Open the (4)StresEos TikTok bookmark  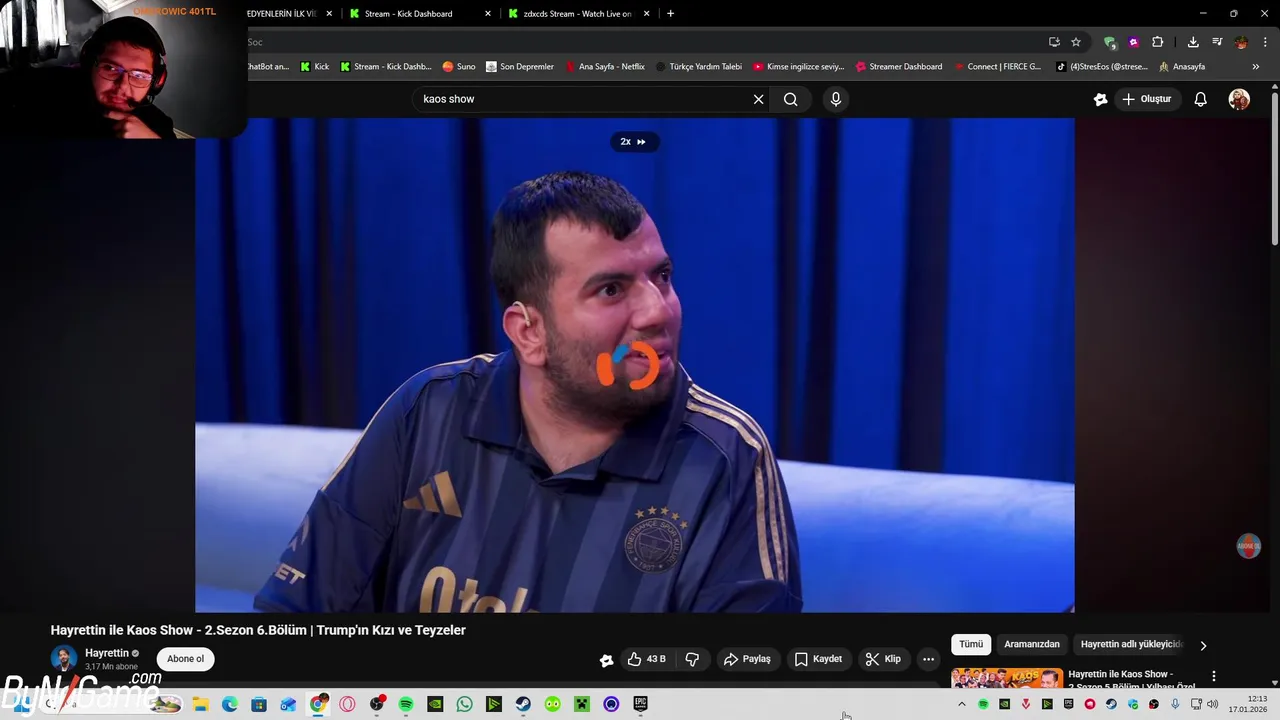click(x=1102, y=67)
